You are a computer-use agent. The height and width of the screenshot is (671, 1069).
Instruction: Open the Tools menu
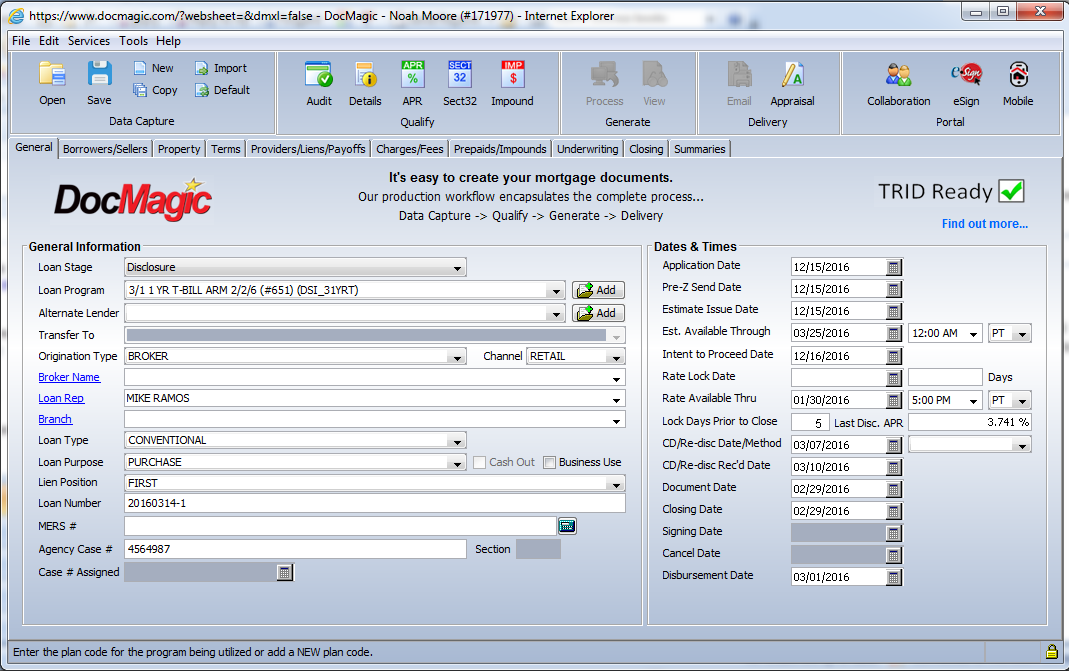(134, 41)
